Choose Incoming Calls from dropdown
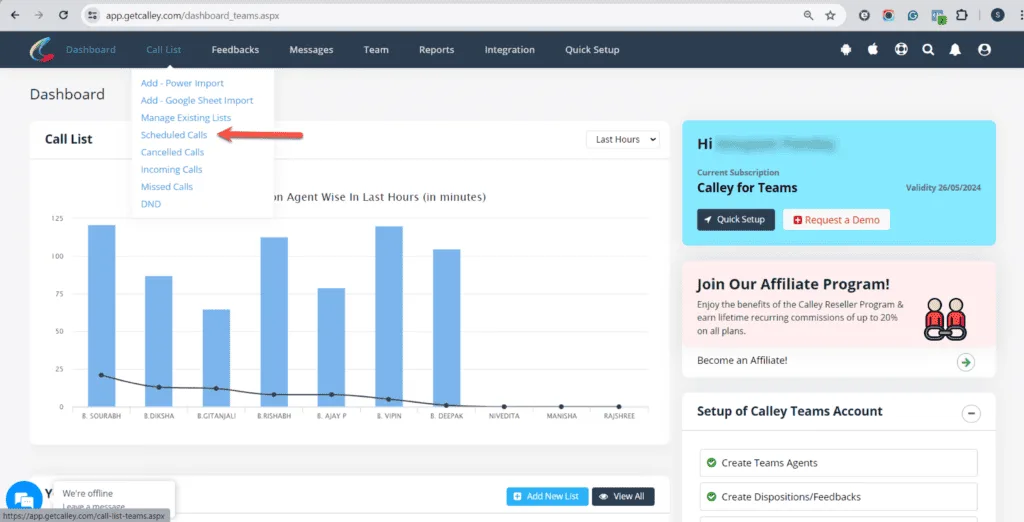This screenshot has width=1024, height=522. tap(171, 169)
